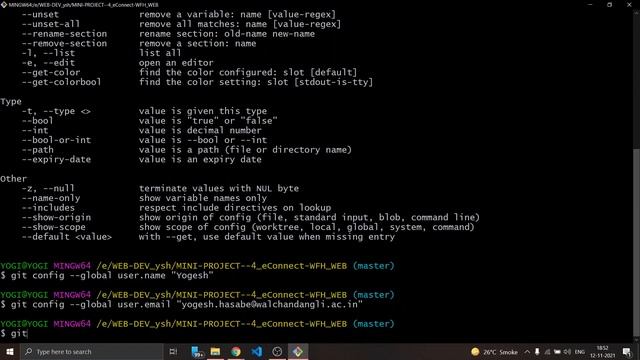Click the '-t, --type <>' option text
The height and width of the screenshot is (360, 640).
[56, 111]
